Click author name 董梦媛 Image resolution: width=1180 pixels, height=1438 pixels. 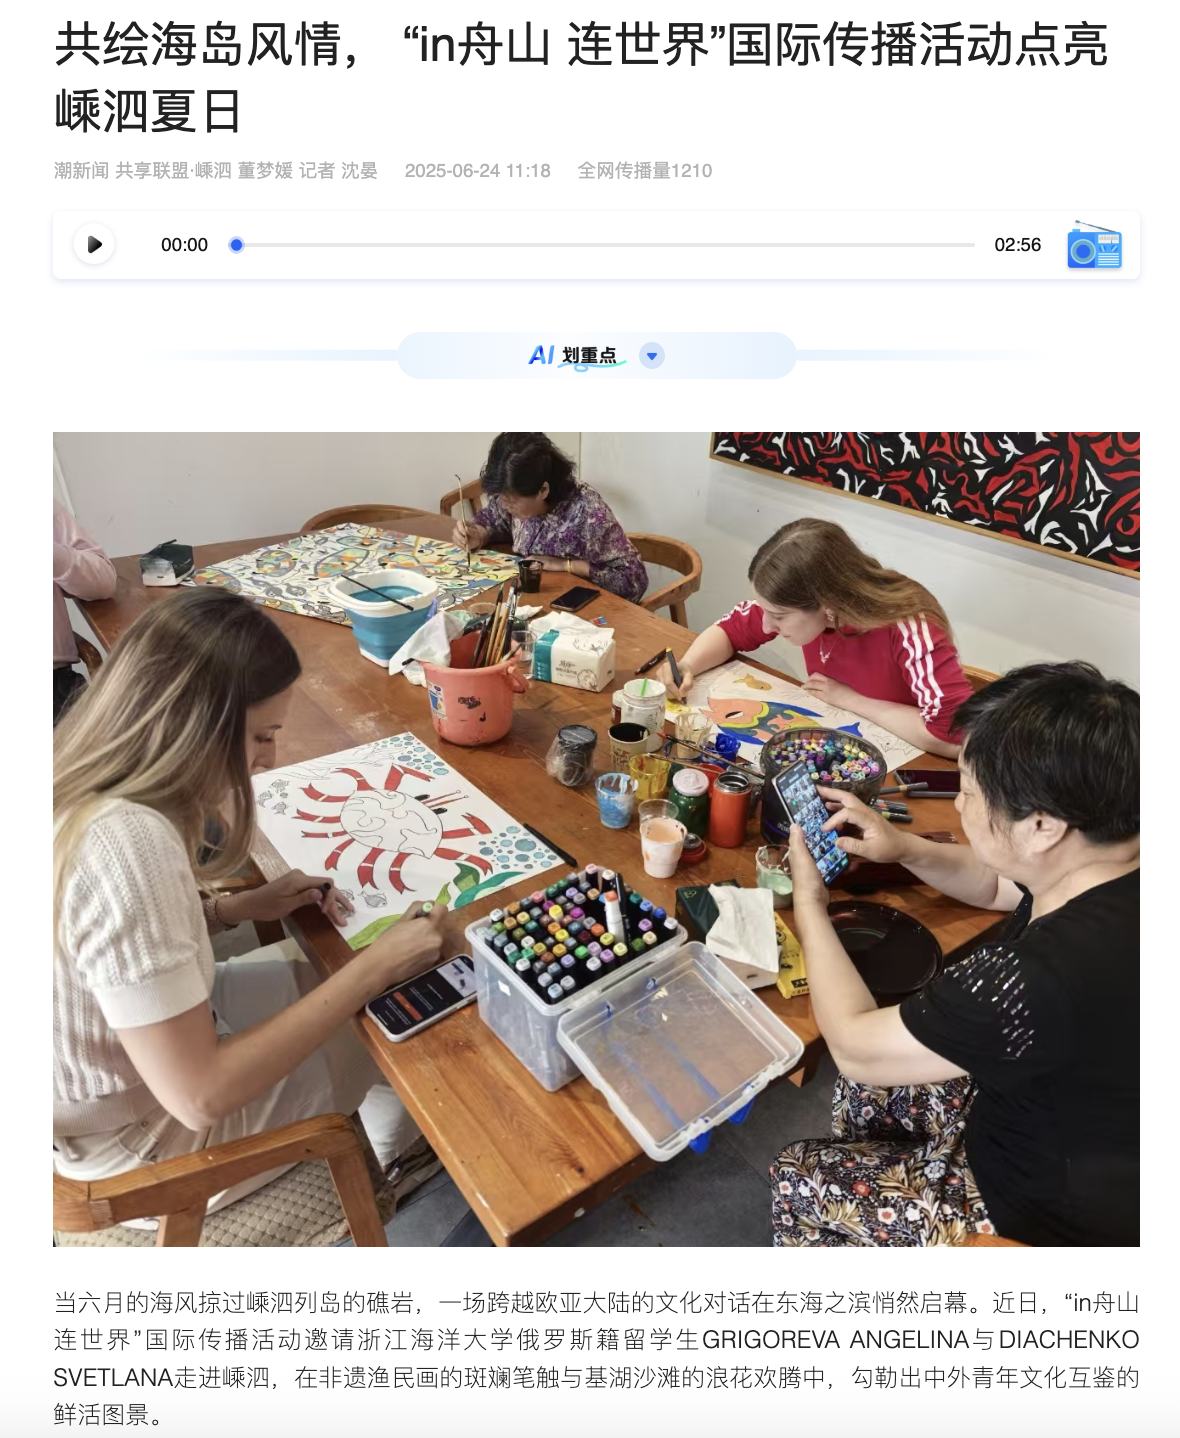265,171
